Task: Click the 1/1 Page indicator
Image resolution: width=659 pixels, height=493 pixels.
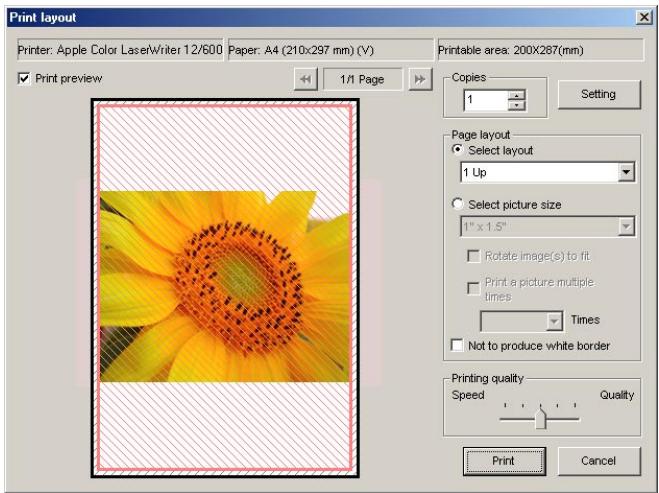Action: coord(362,79)
